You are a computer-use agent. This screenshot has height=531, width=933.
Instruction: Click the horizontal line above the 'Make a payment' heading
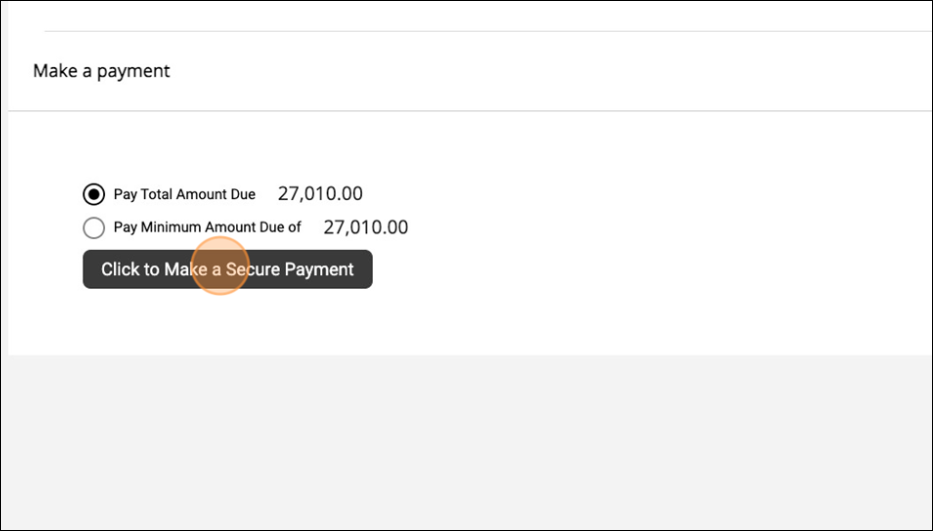click(480, 31)
